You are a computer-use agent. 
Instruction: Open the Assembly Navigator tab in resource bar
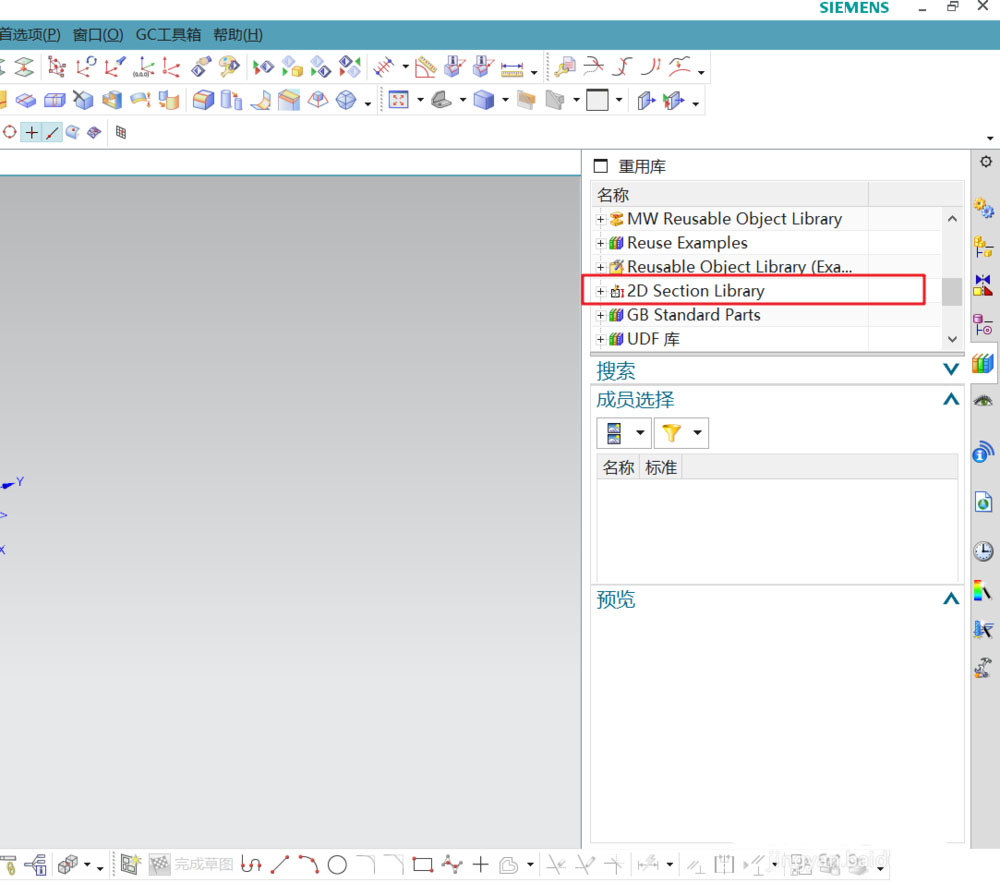coord(983,246)
